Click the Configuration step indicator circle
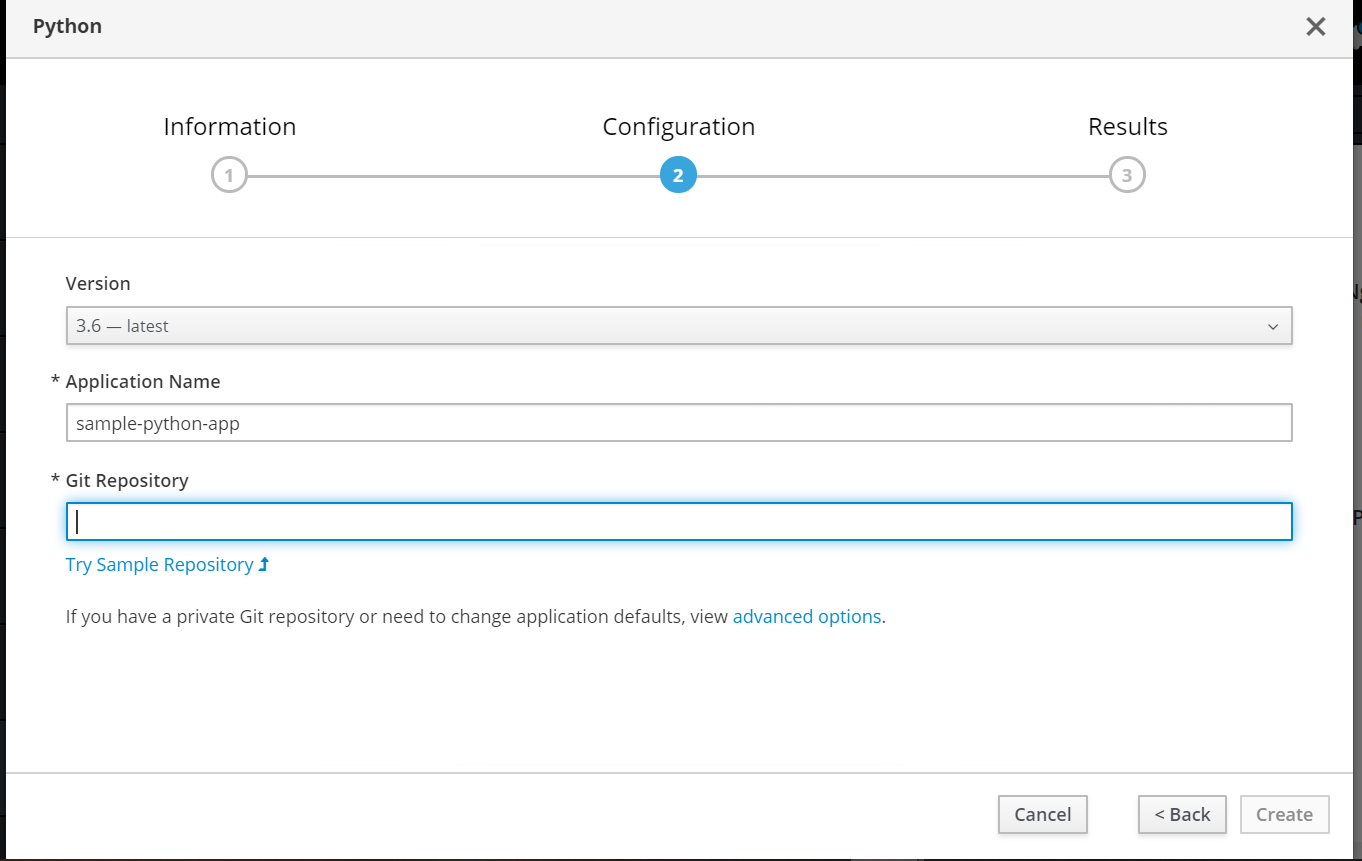Screen dimensions: 1362x861 678,174
